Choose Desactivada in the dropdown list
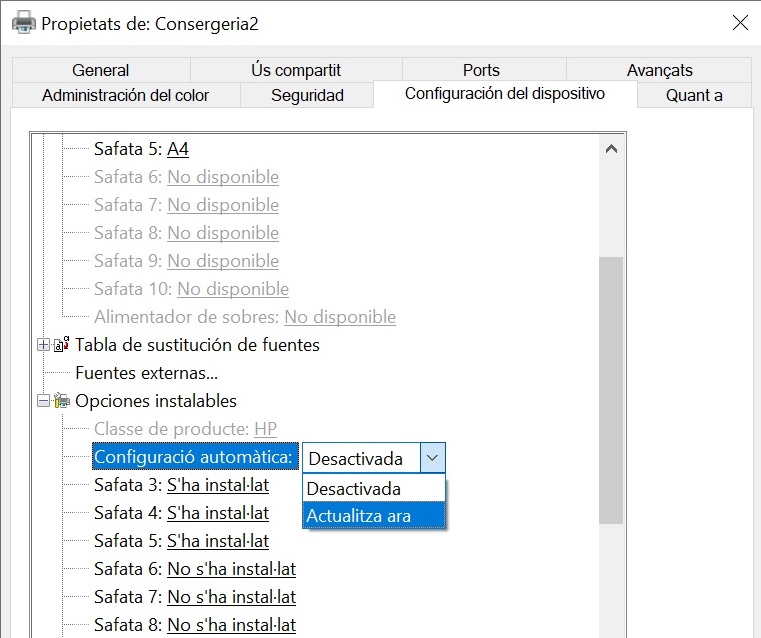Image resolution: width=761 pixels, height=638 pixels. click(374, 489)
